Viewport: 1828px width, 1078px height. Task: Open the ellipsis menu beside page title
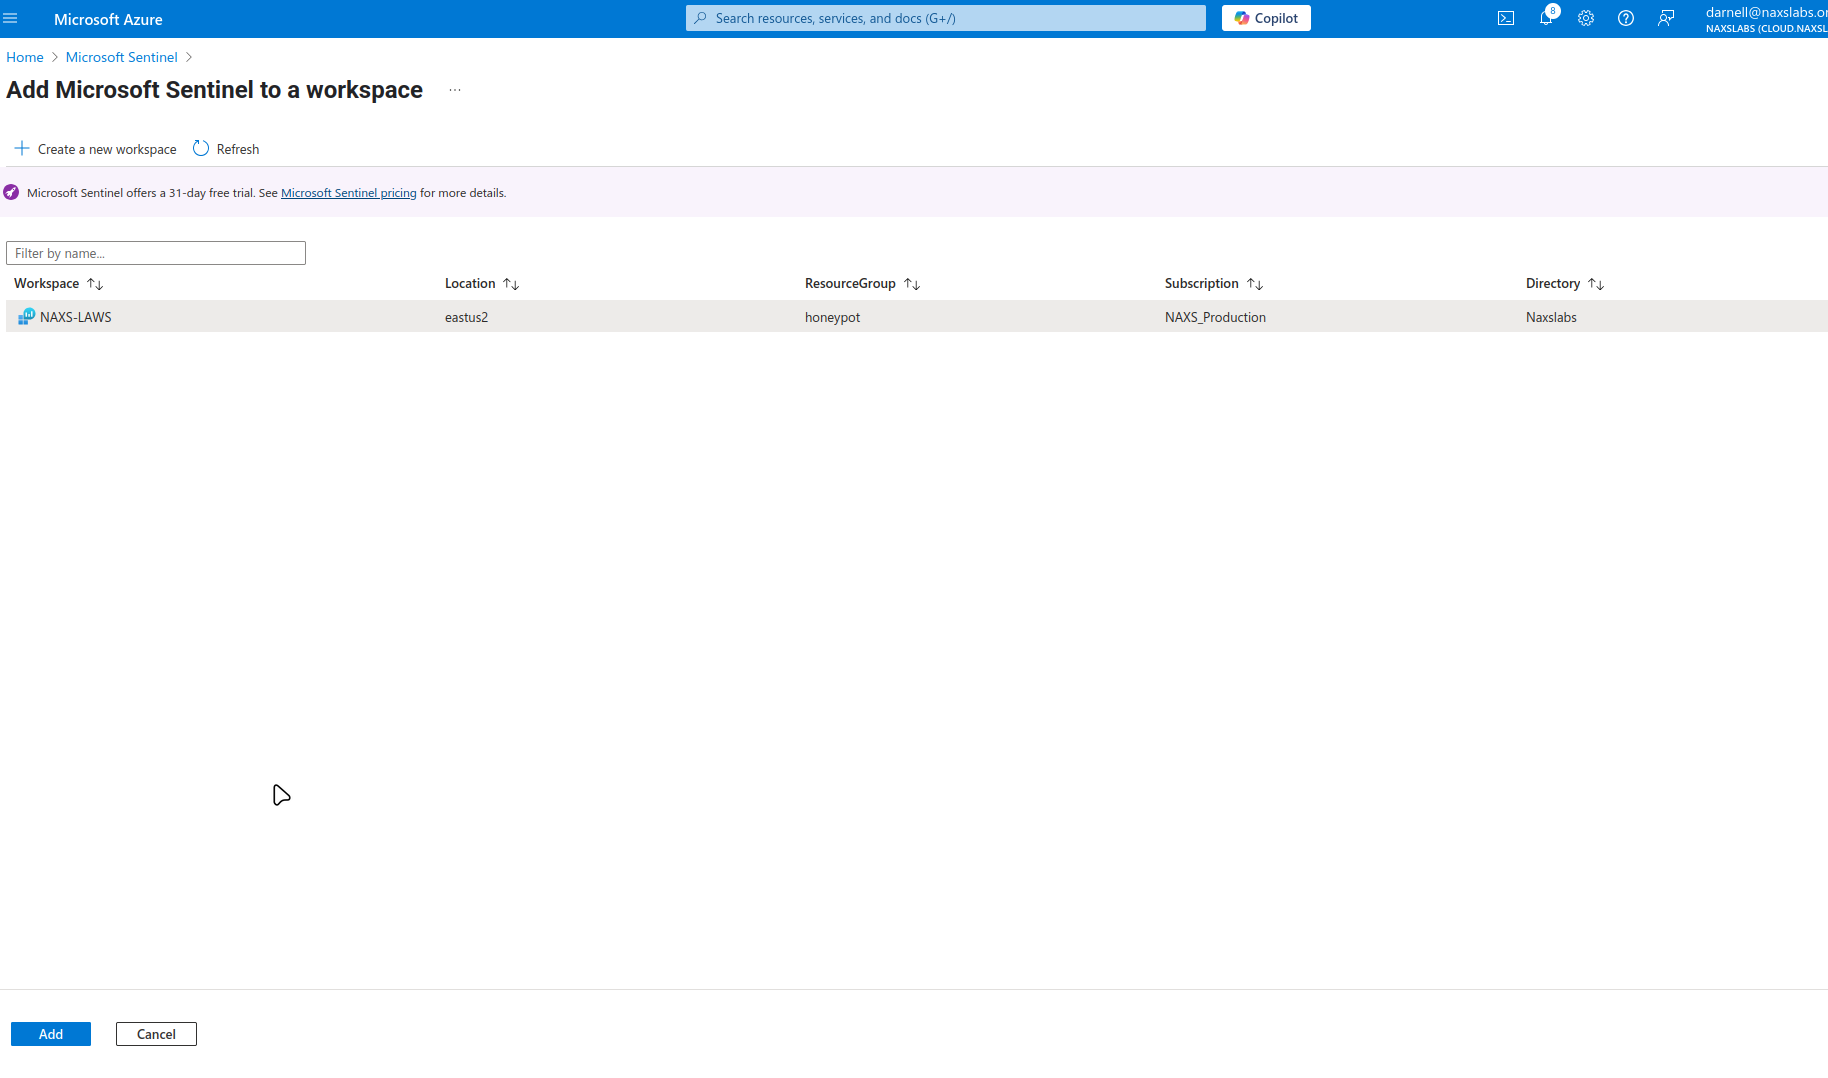[455, 90]
